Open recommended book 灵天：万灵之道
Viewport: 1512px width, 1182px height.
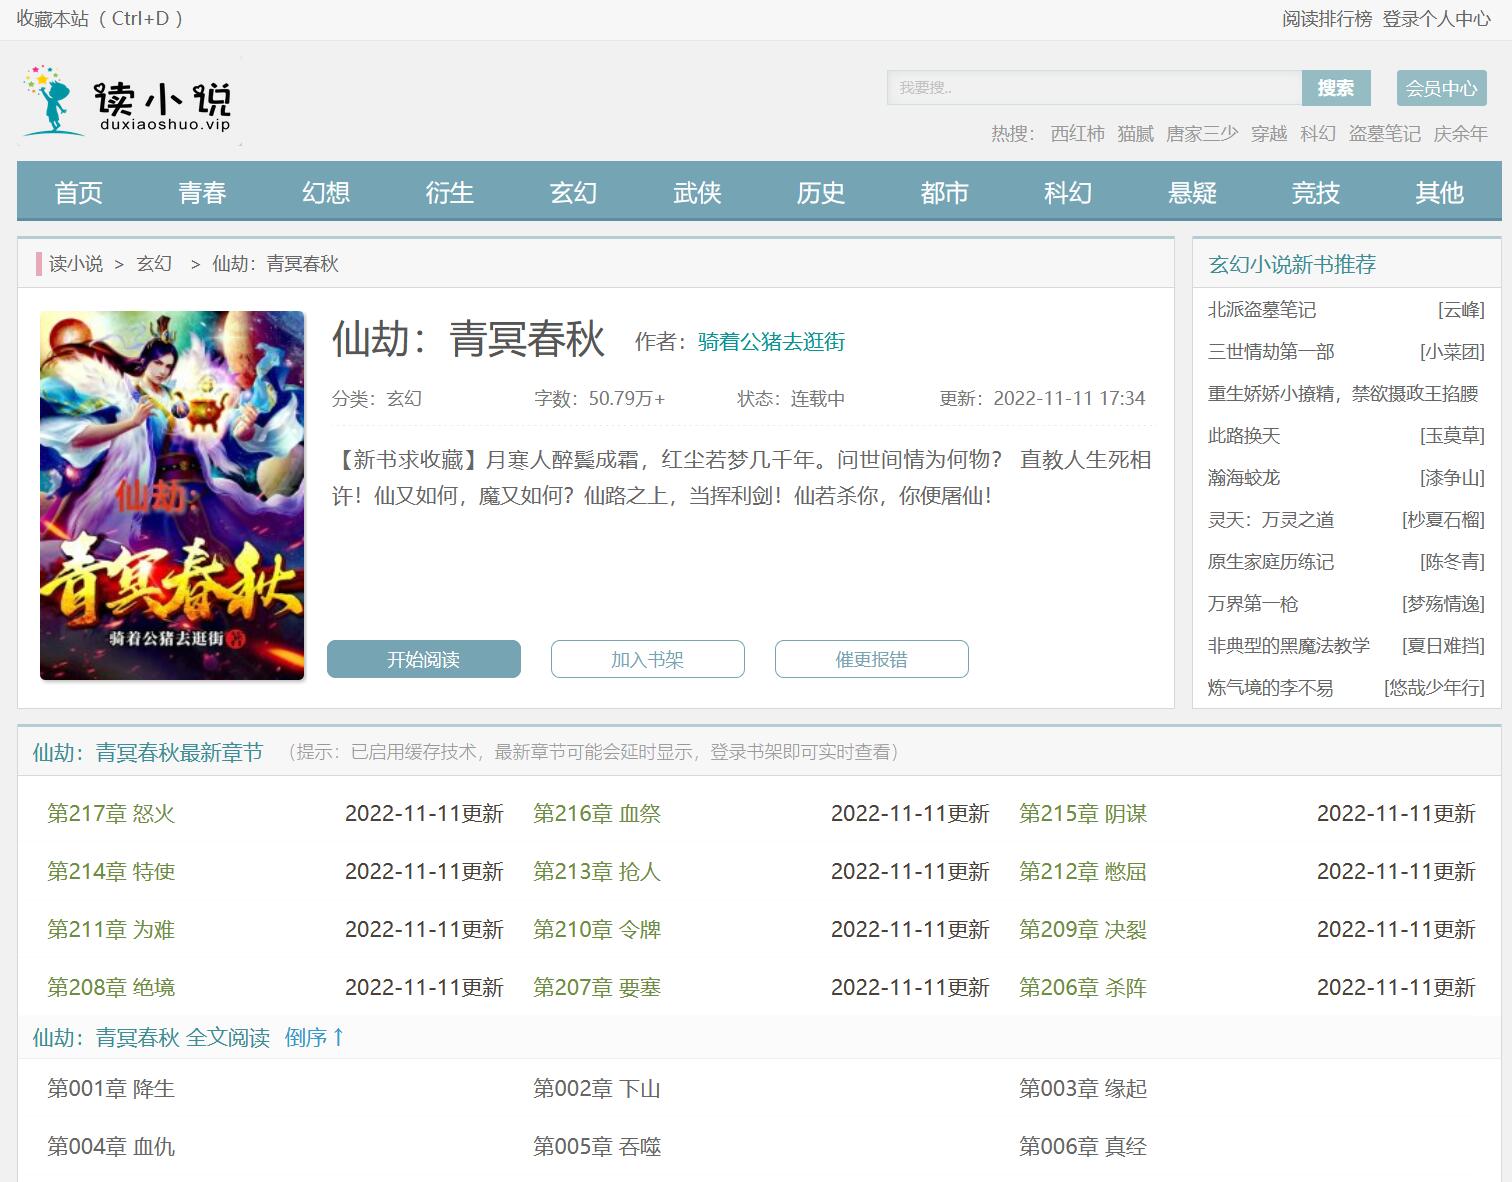(x=1271, y=520)
